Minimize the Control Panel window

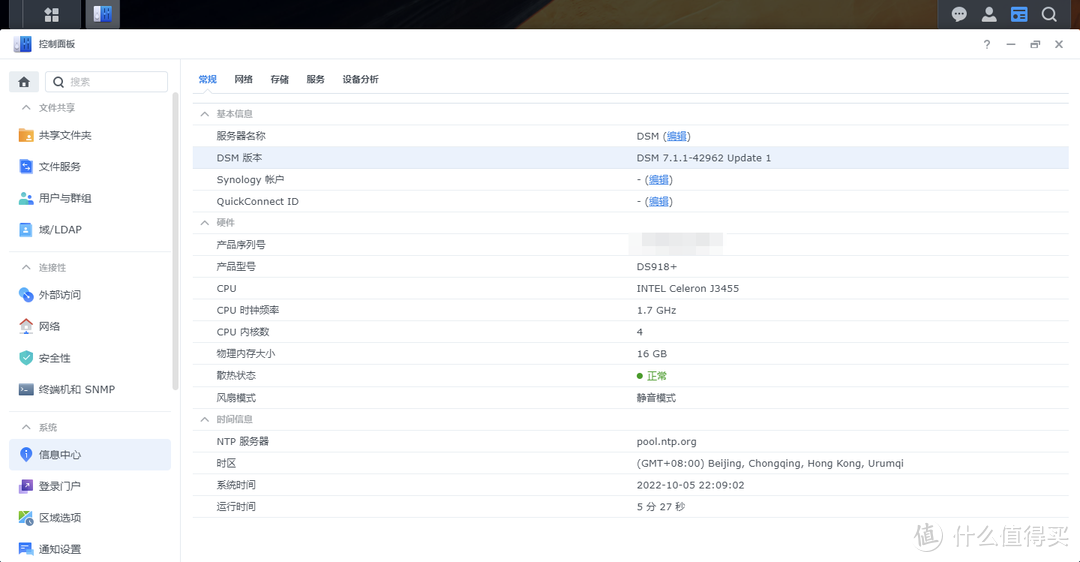[1010, 45]
